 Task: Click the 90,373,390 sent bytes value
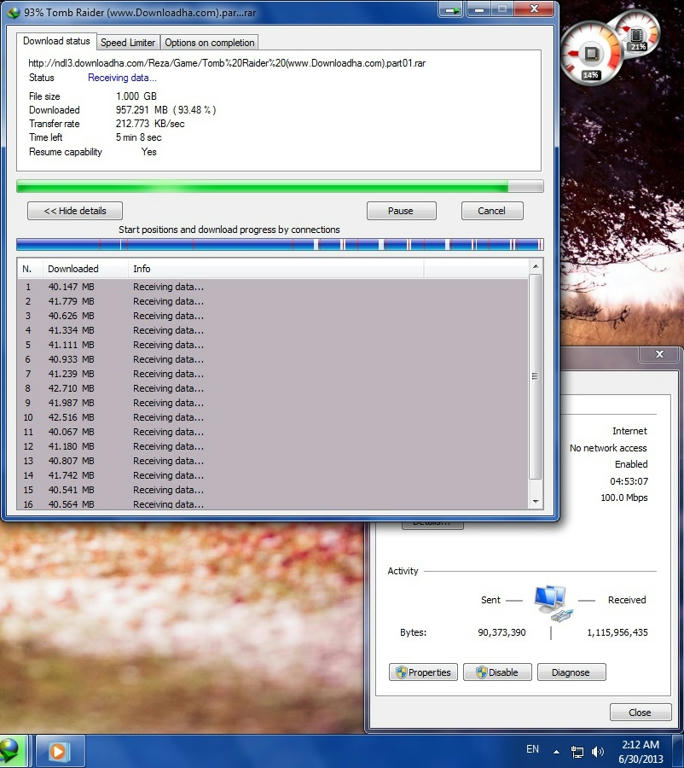click(502, 632)
